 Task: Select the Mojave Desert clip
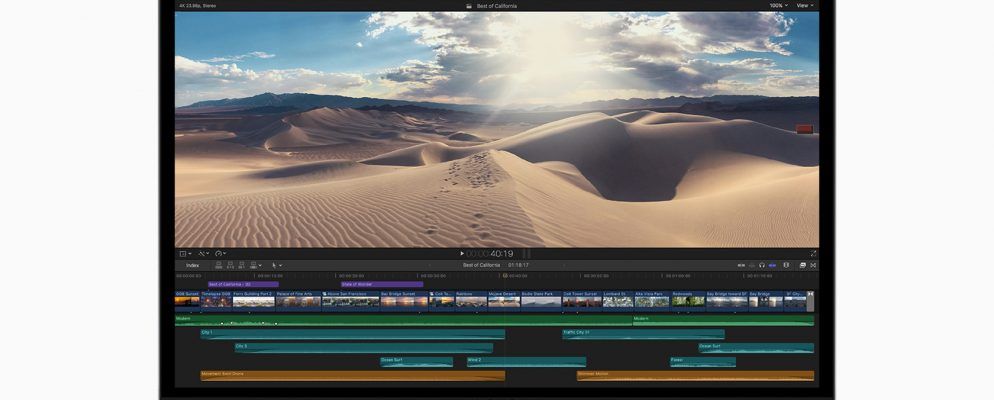tap(504, 301)
